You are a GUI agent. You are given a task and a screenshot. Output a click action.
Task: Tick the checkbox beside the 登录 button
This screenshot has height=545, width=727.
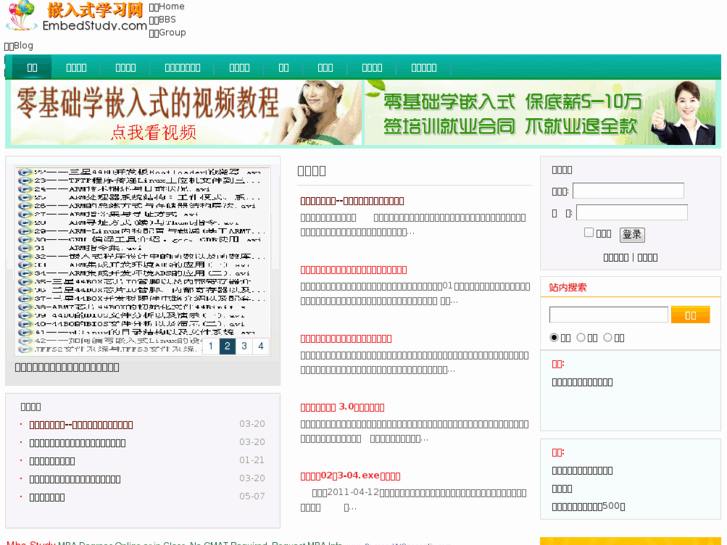coord(588,232)
